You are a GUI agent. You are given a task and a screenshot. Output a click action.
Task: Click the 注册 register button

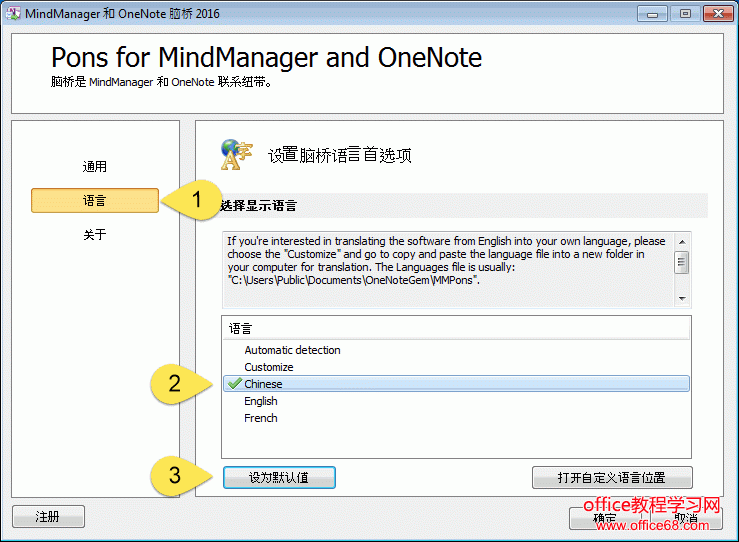pos(48,517)
